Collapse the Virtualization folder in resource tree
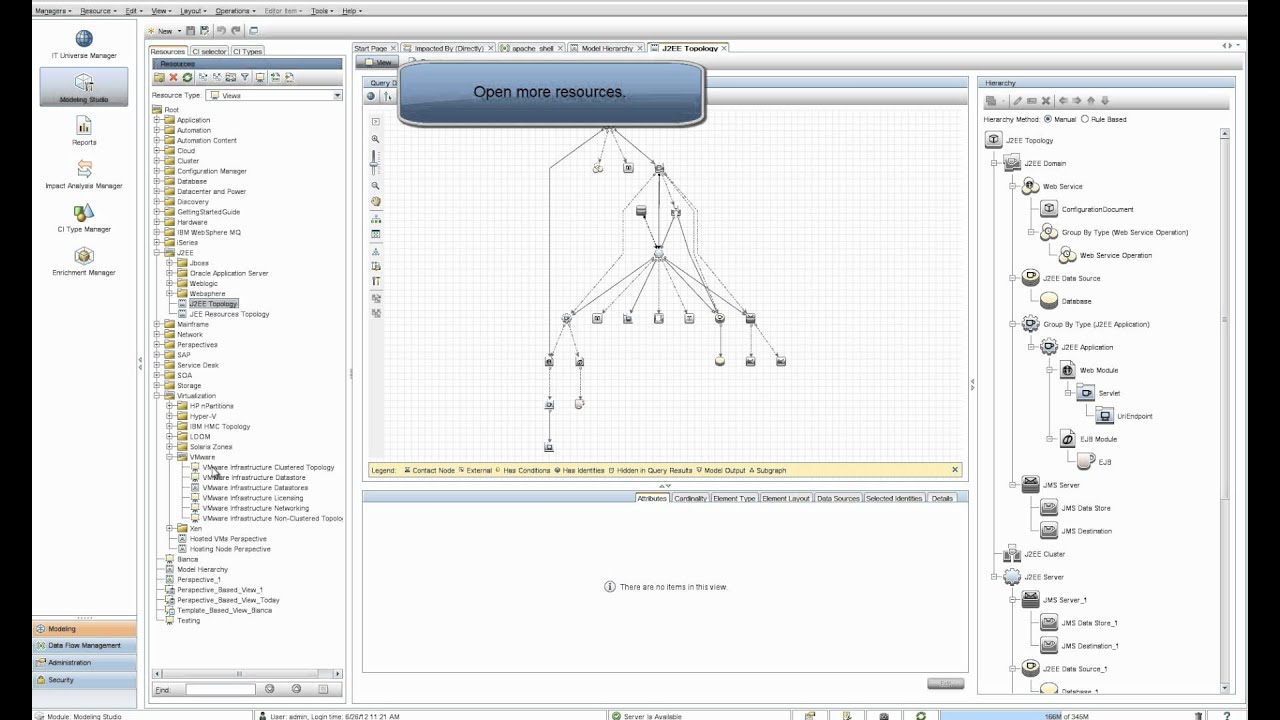Image resolution: width=1280 pixels, height=720 pixels. pyautogui.click(x=157, y=396)
